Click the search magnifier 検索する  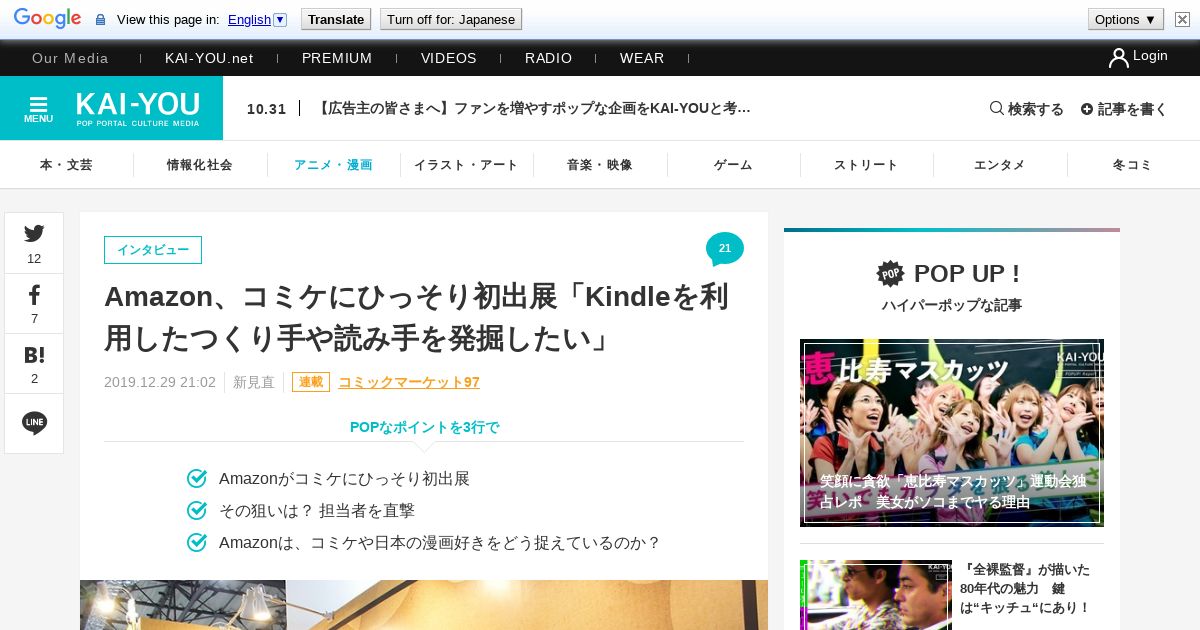1027,108
